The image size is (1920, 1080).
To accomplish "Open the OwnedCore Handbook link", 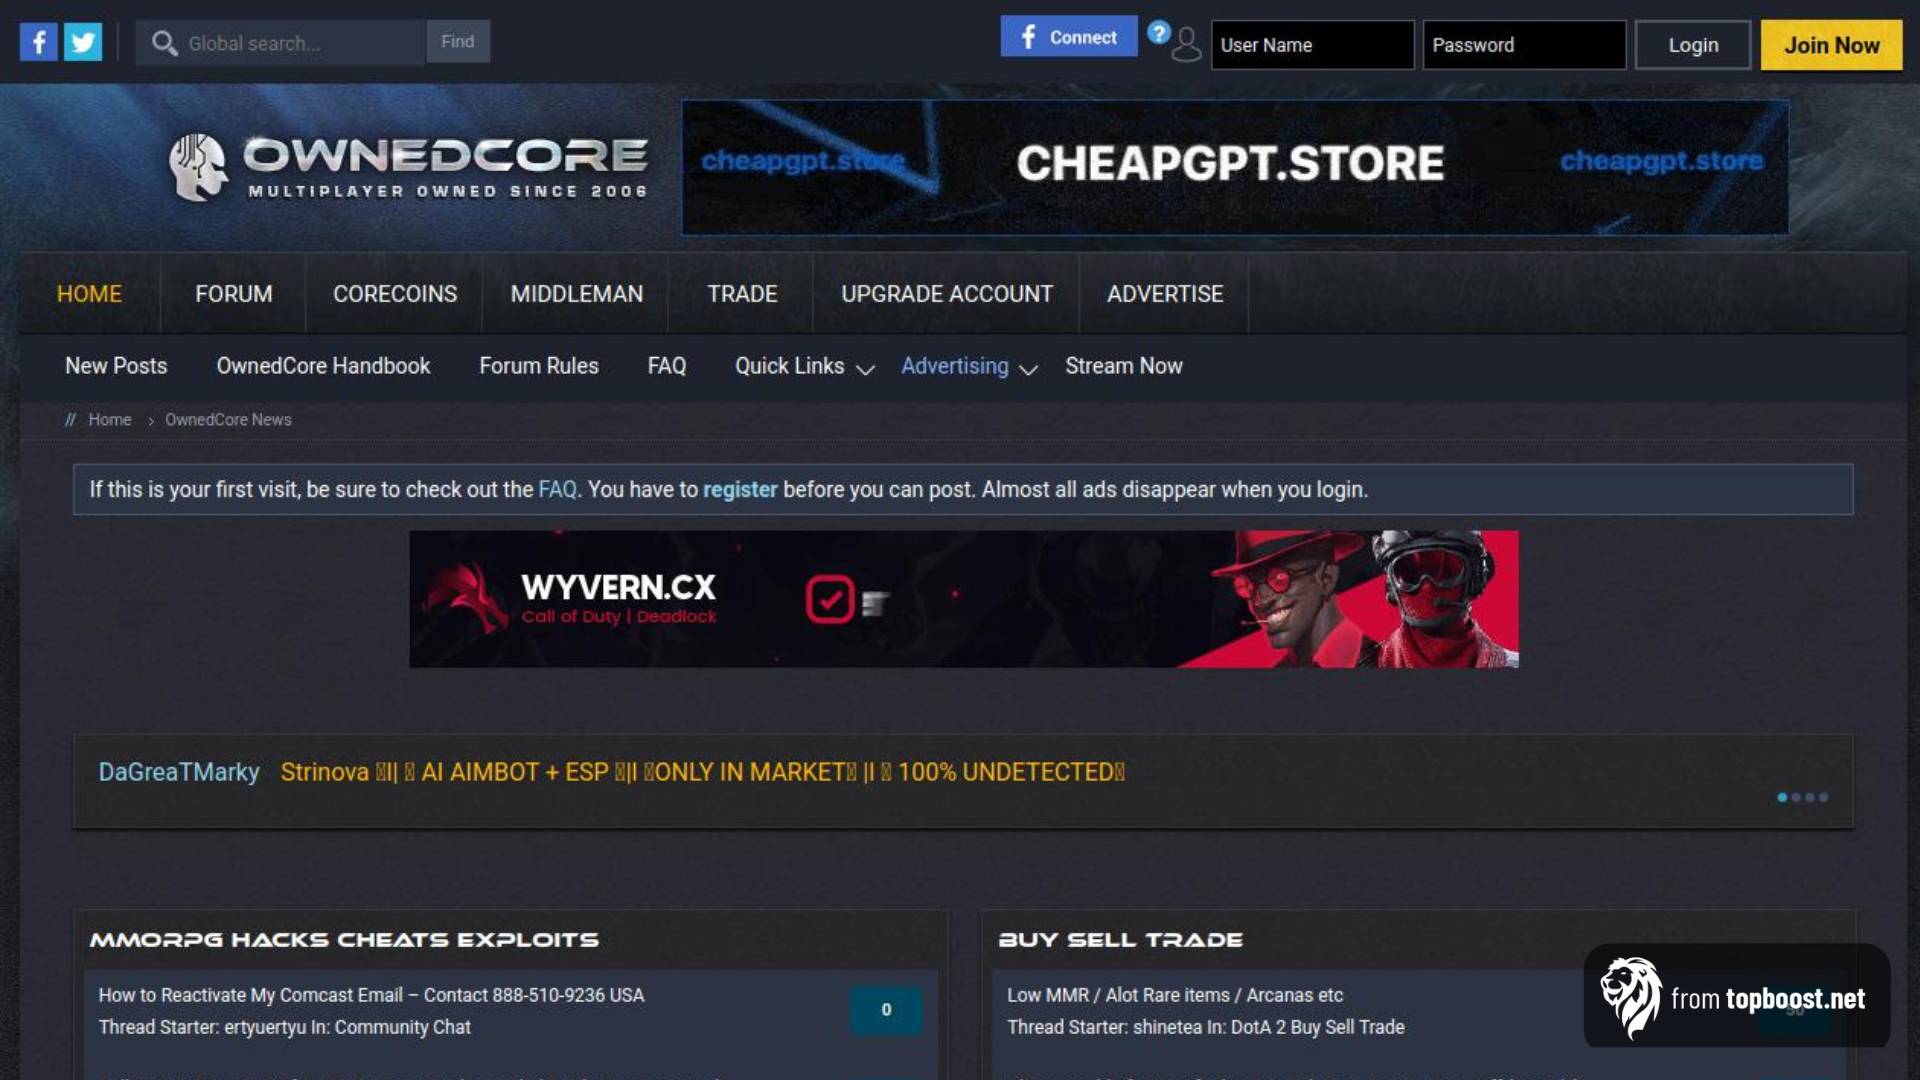I will 323,366.
